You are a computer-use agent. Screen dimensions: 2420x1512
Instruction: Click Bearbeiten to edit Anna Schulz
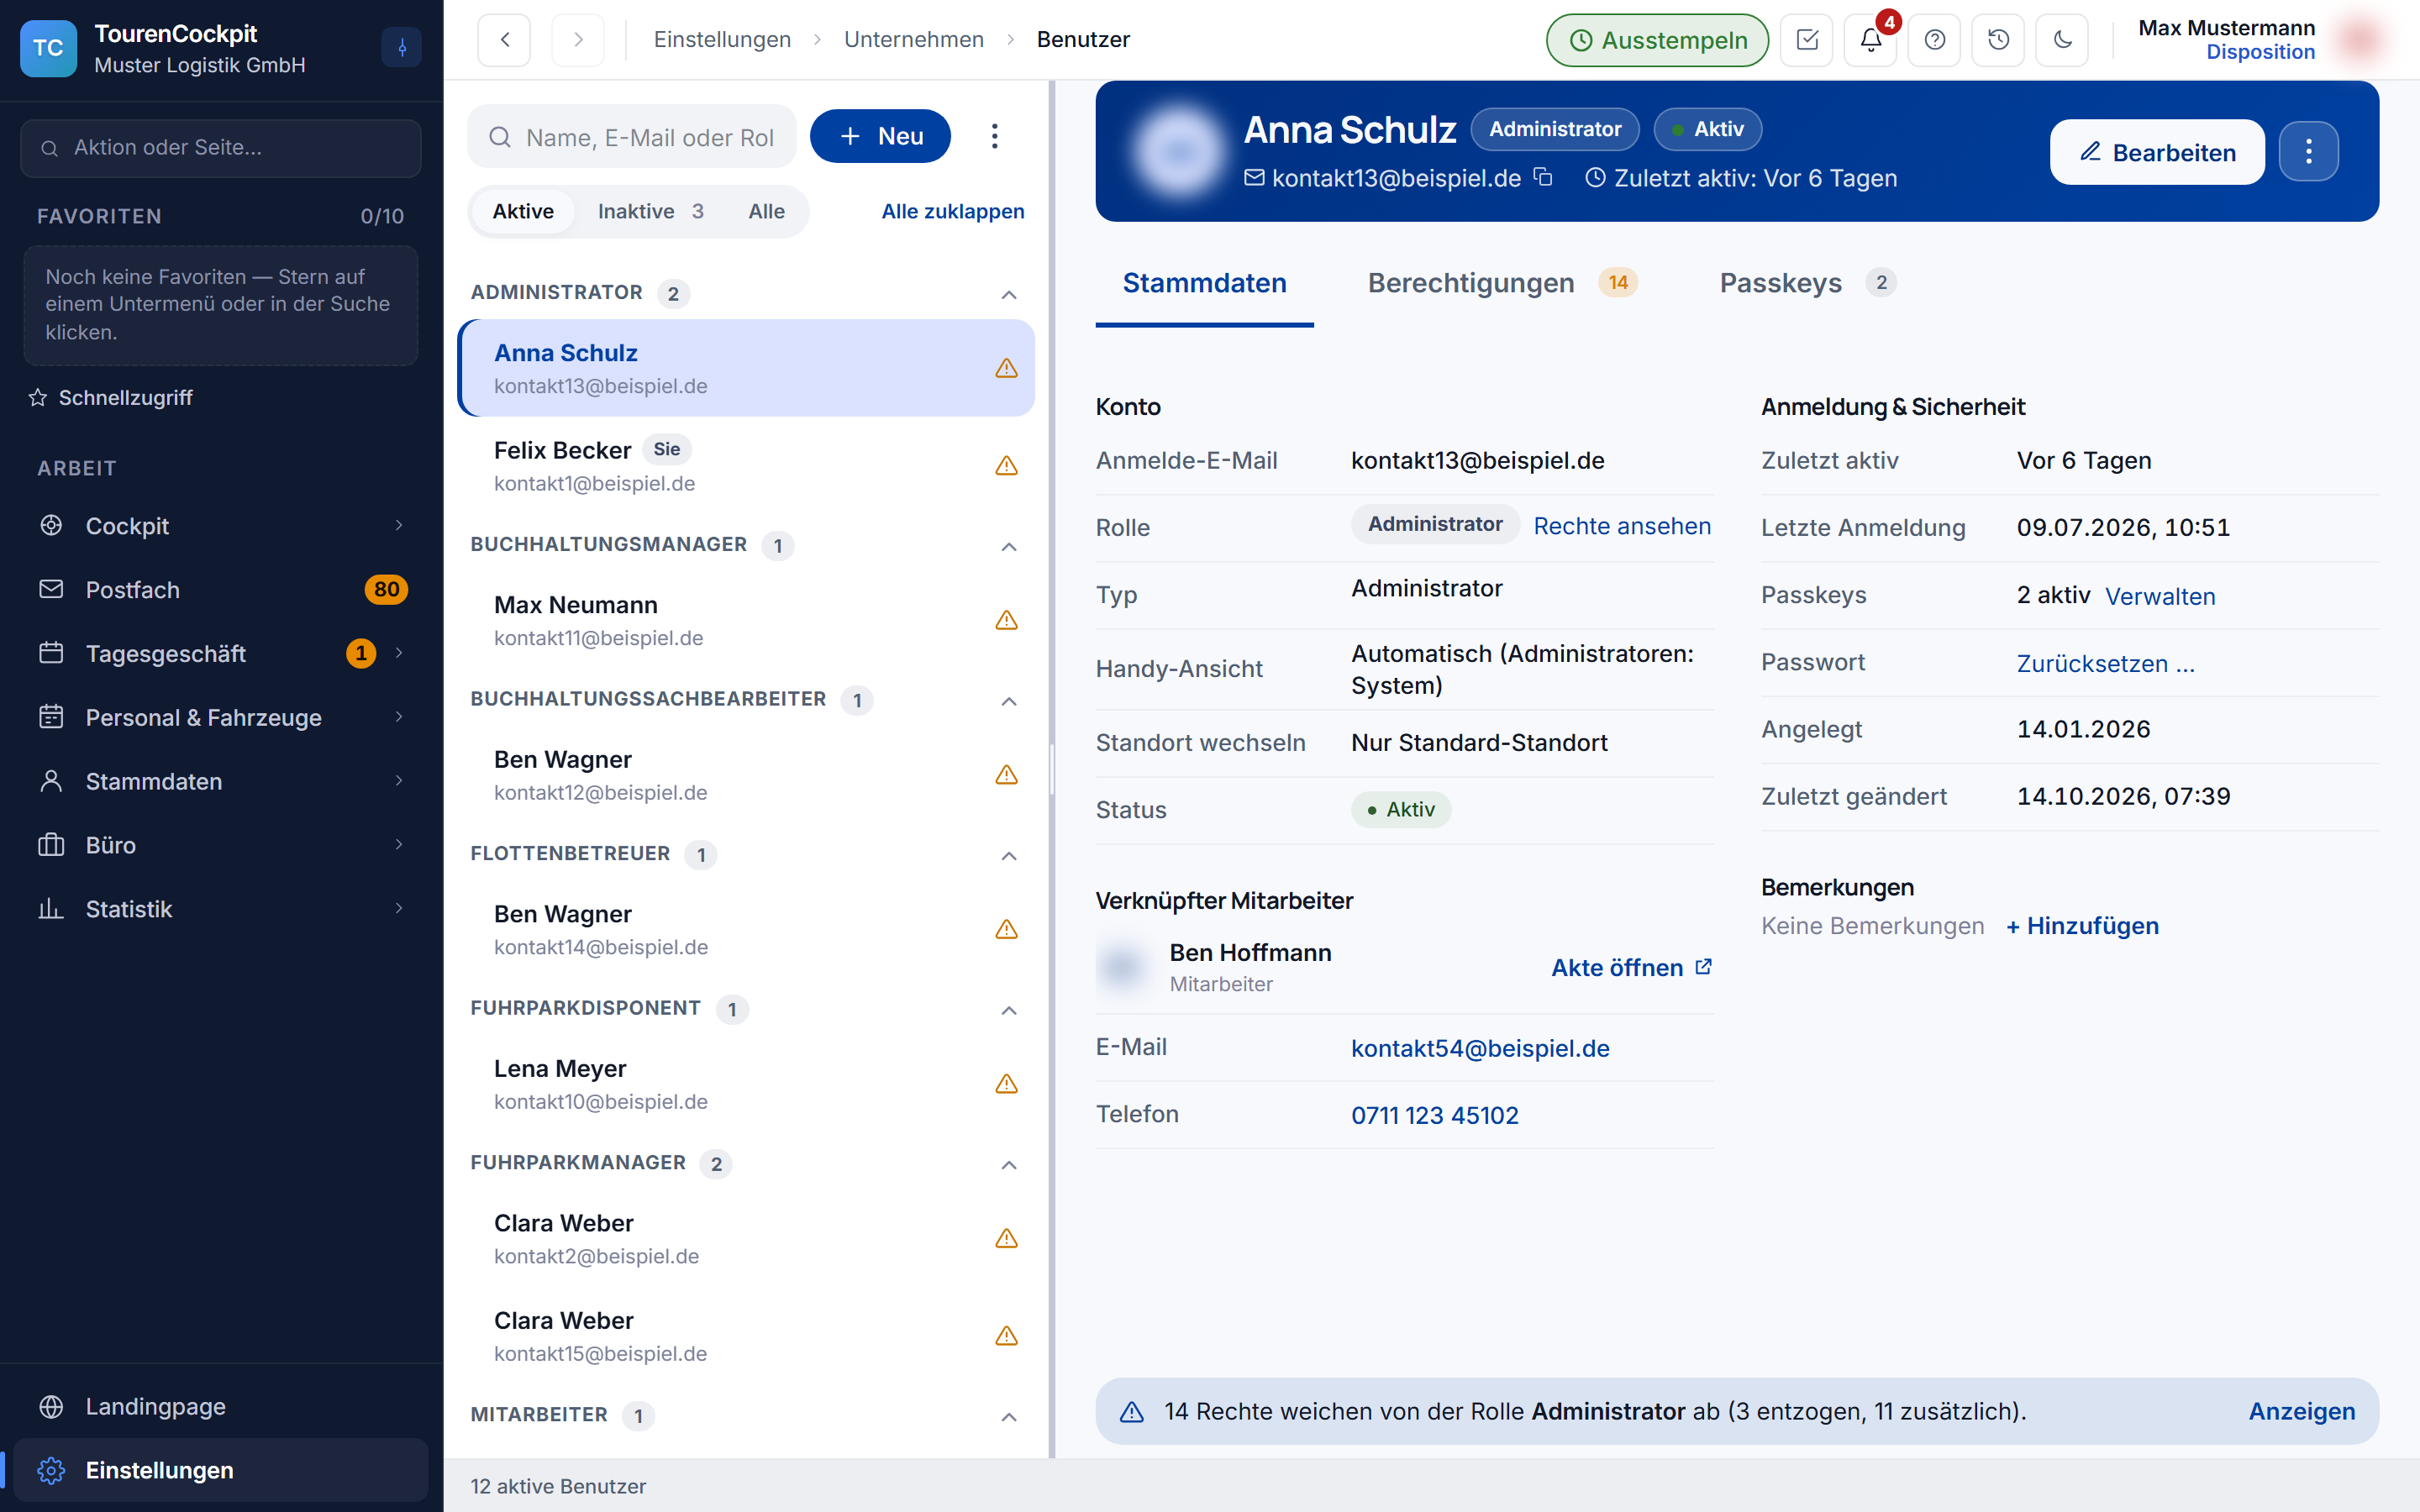coord(2157,152)
